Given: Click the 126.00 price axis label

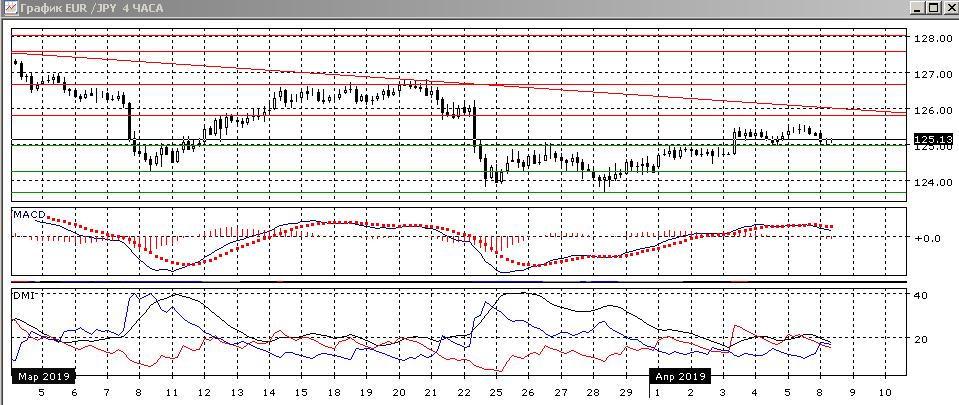Looking at the screenshot, I should point(930,110).
